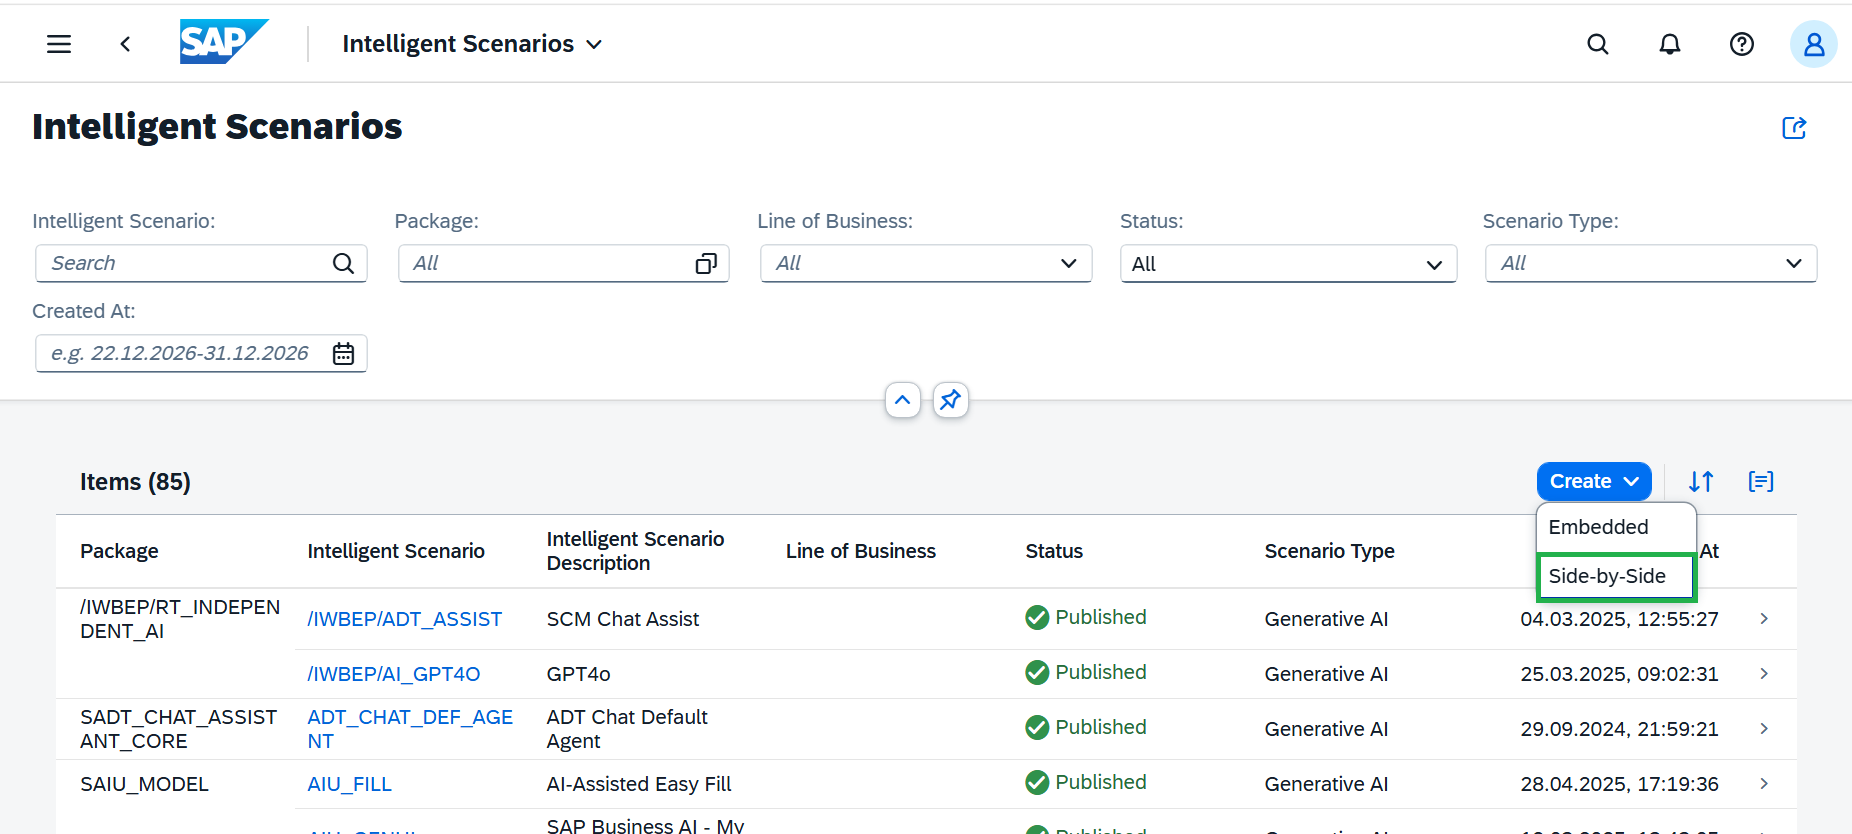The image size is (1852, 834).
Task: Click the Create dropdown button
Action: coord(1594,482)
